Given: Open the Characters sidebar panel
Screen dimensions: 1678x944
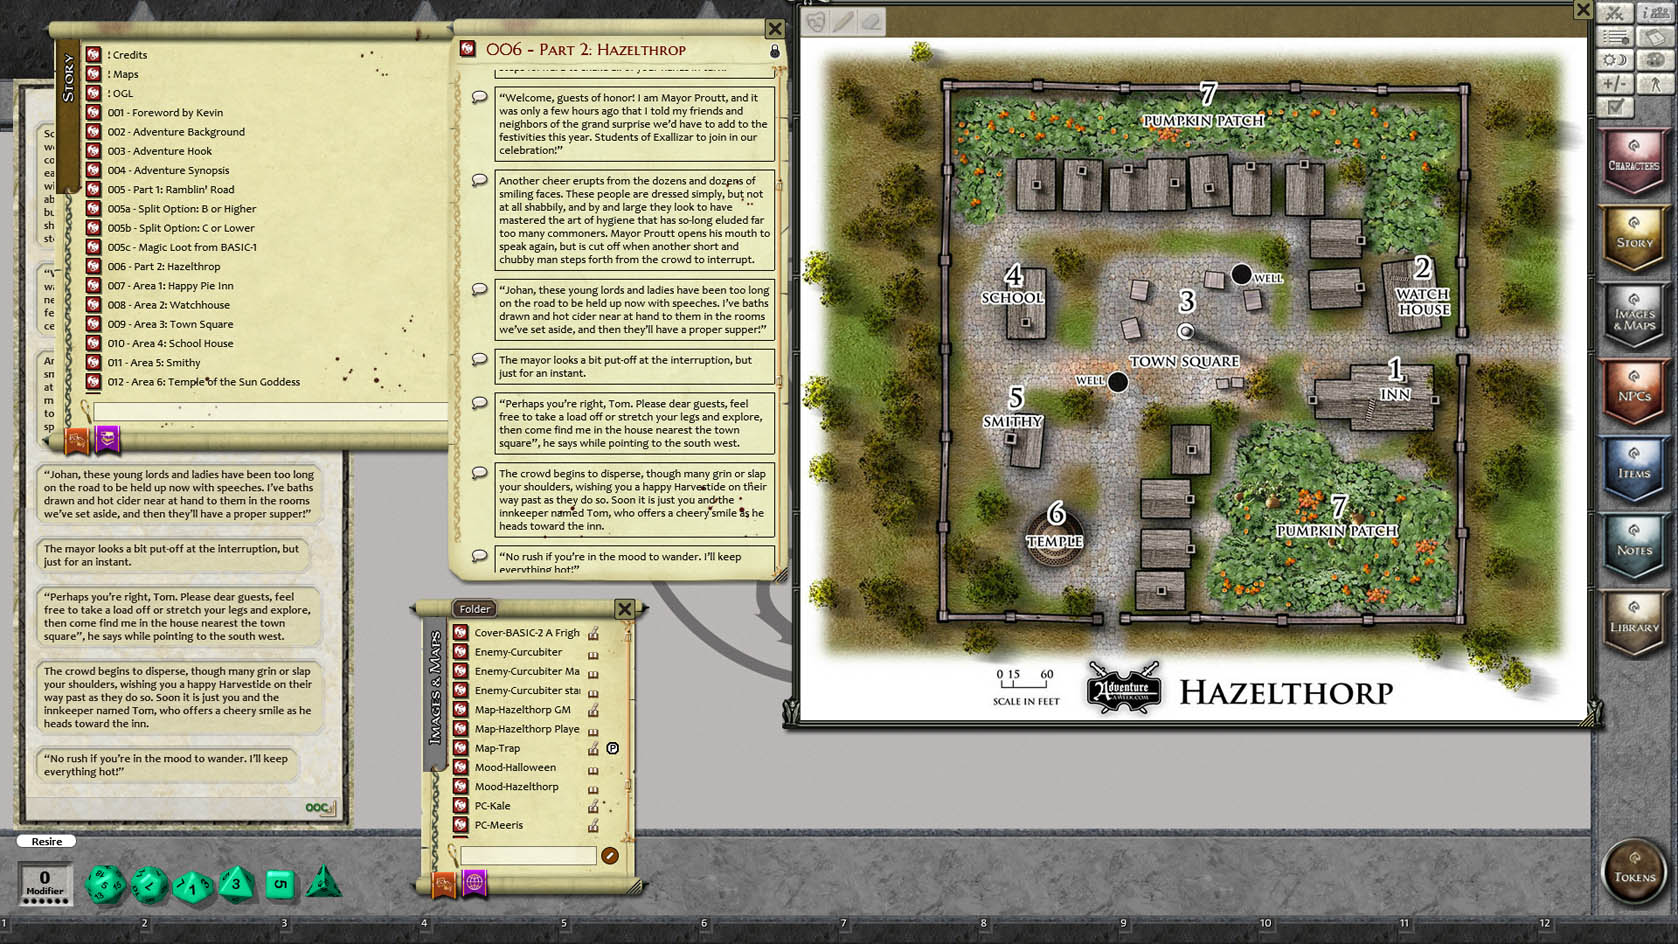Looking at the screenshot, I should [1635, 165].
